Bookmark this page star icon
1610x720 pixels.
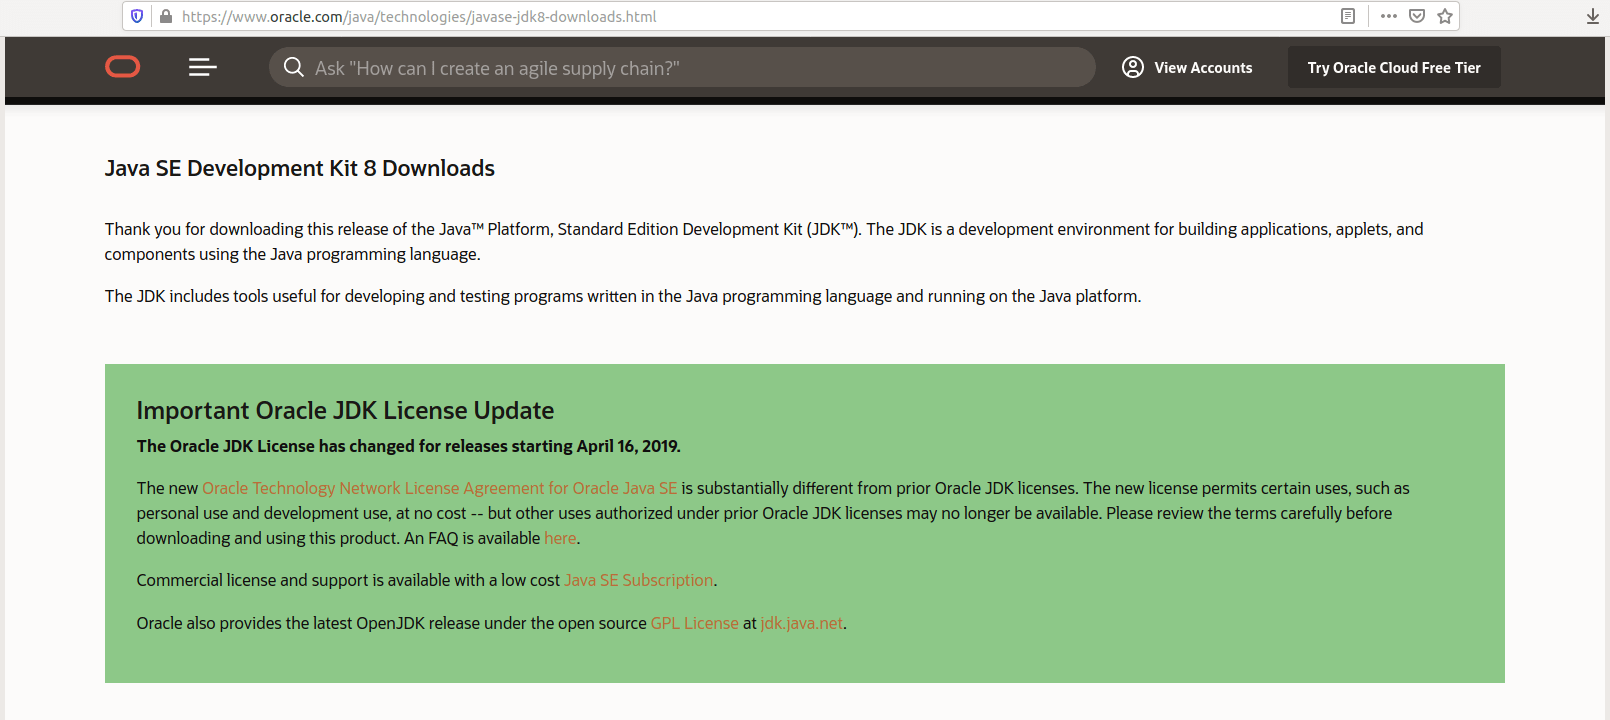1445,16
